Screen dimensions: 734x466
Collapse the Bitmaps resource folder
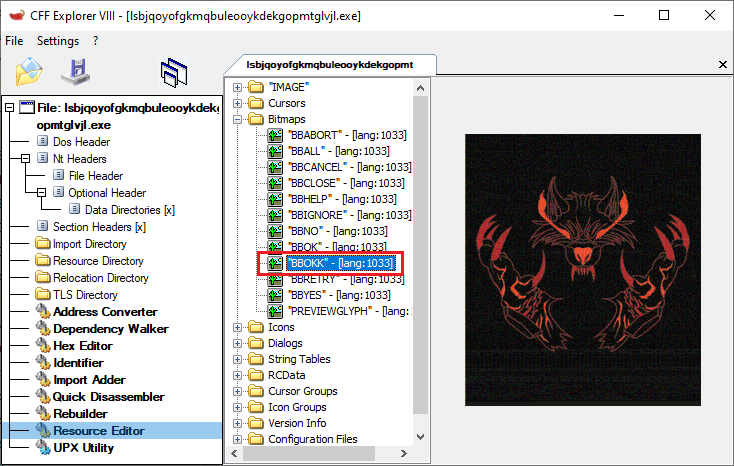point(238,119)
